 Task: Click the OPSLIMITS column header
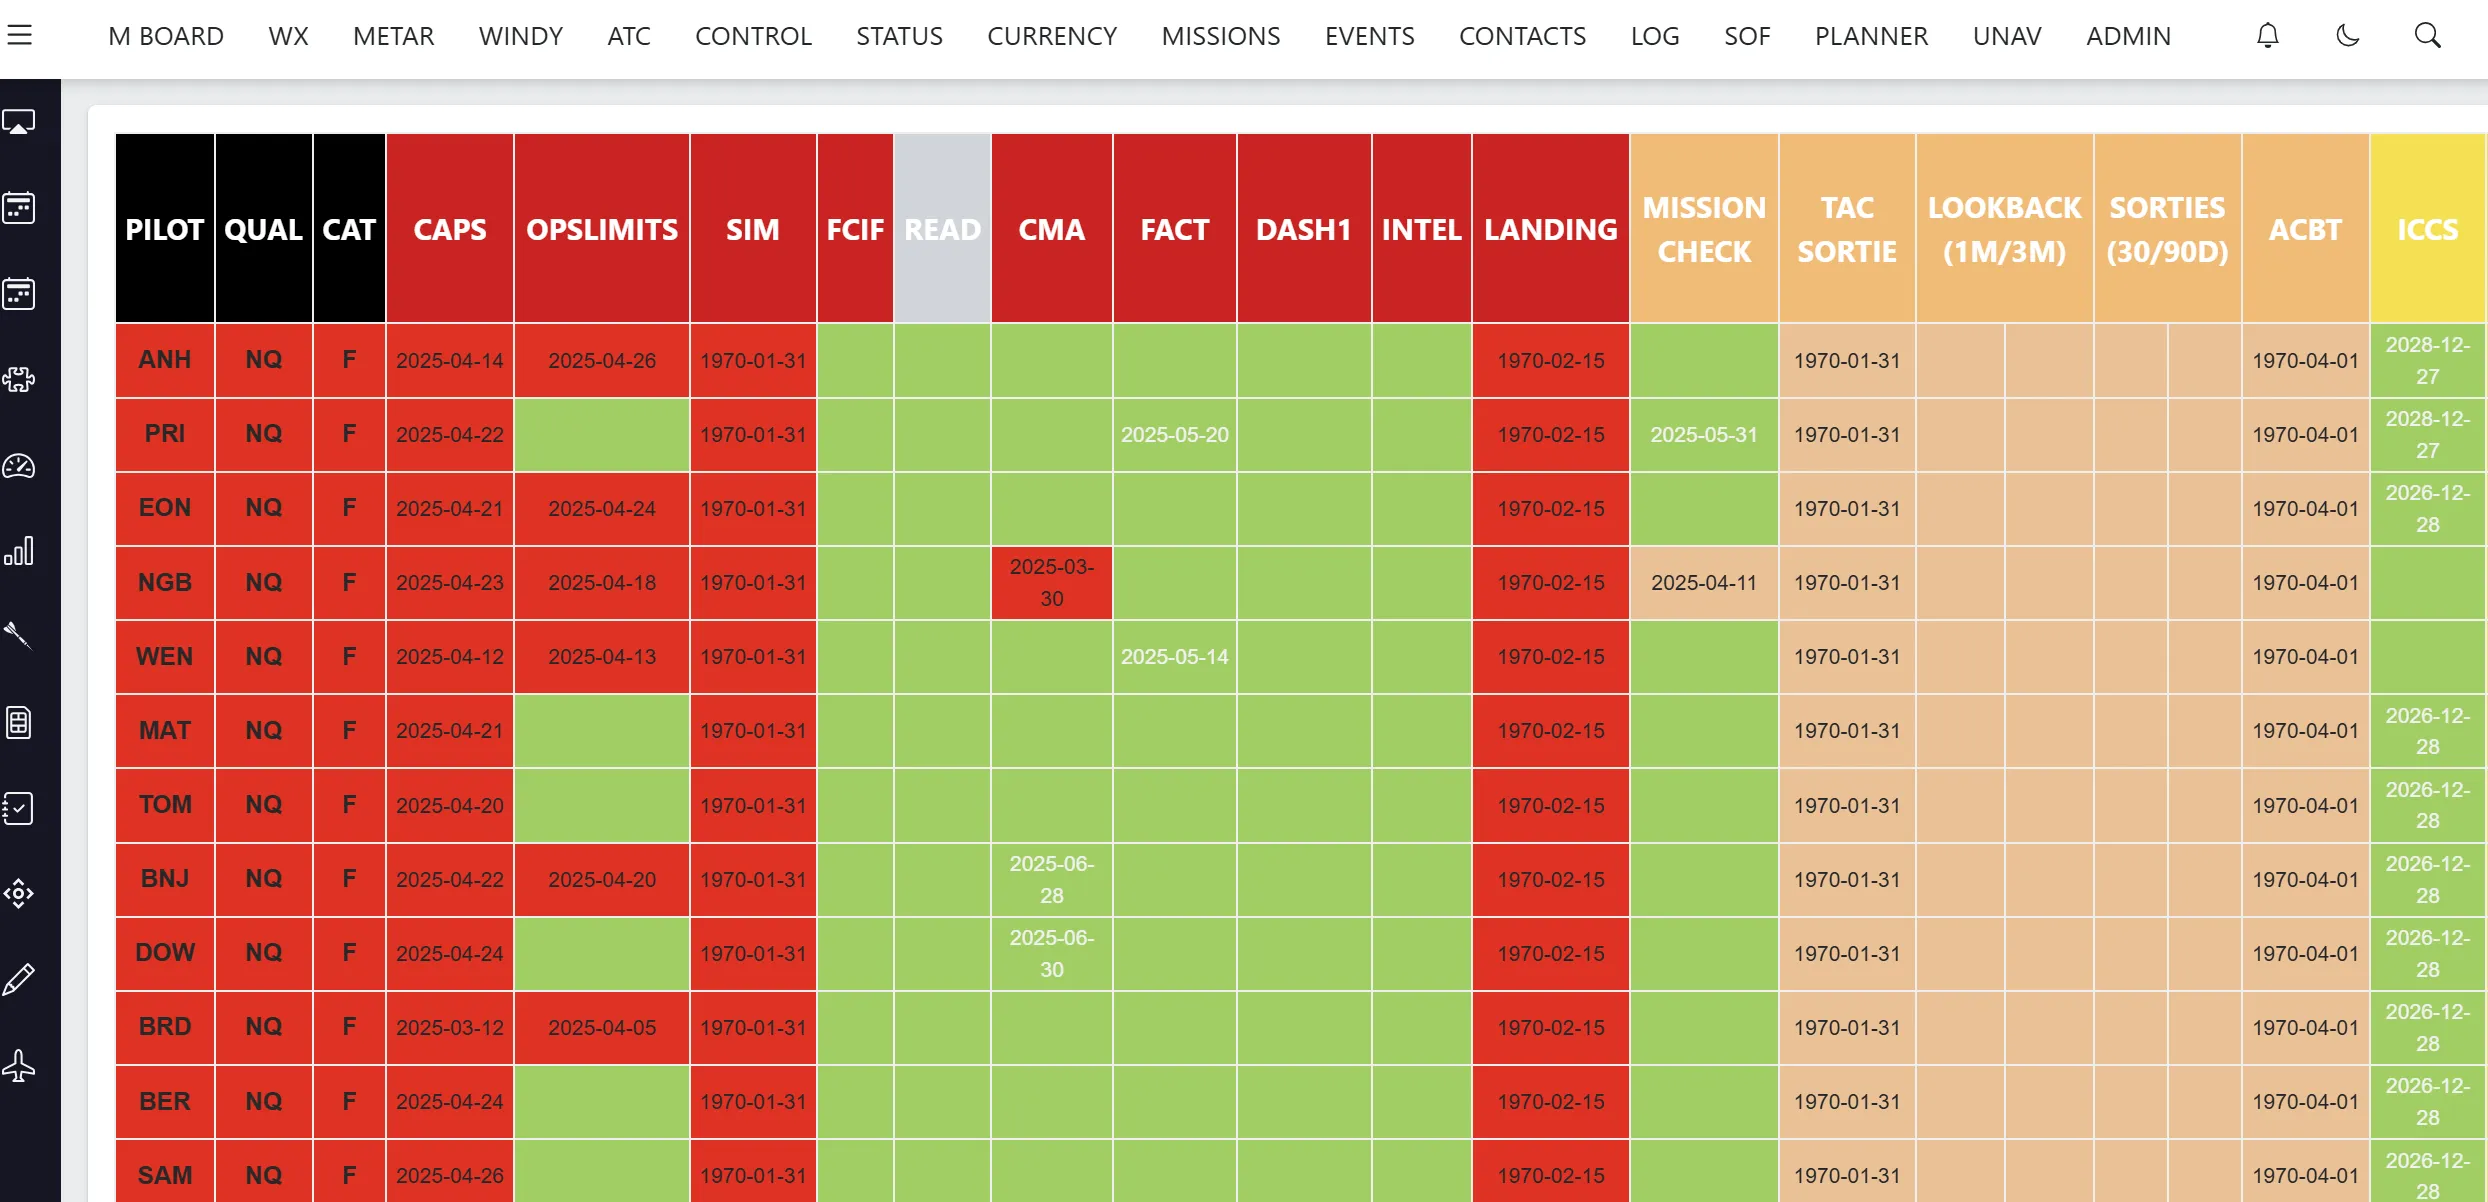click(601, 229)
